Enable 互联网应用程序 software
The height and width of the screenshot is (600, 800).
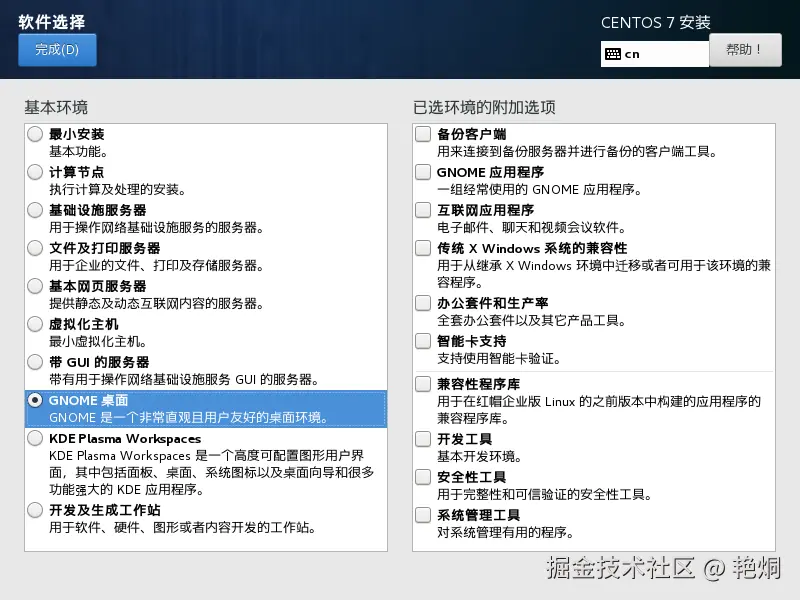[x=421, y=209]
